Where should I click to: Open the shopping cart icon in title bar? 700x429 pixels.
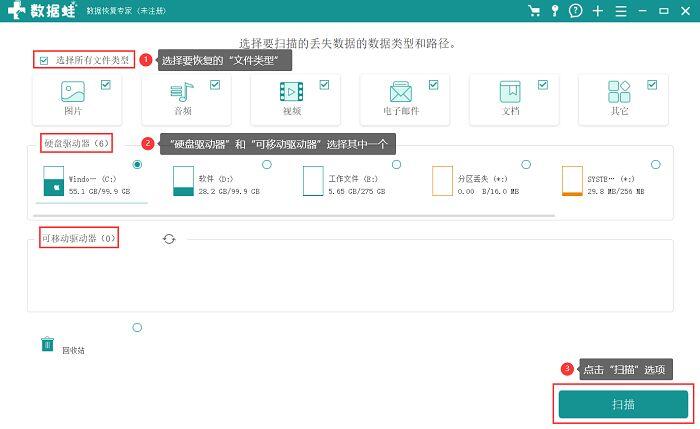tap(534, 11)
